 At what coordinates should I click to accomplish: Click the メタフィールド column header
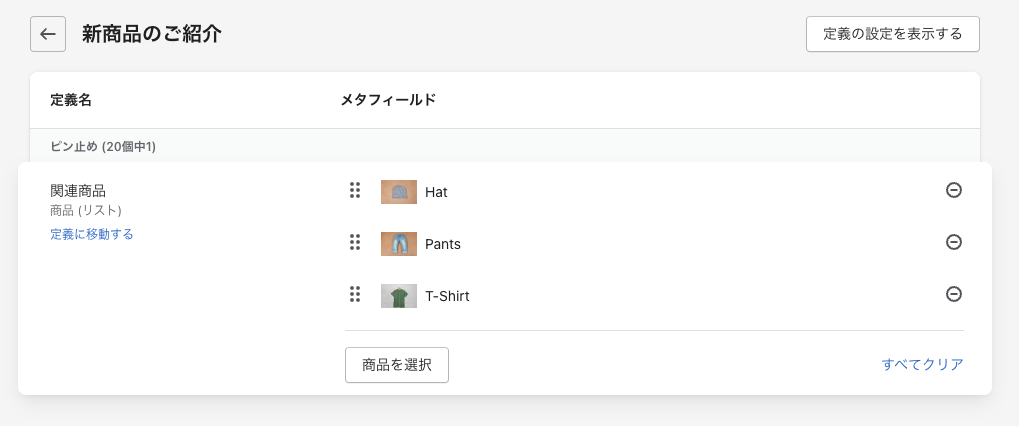point(388,100)
